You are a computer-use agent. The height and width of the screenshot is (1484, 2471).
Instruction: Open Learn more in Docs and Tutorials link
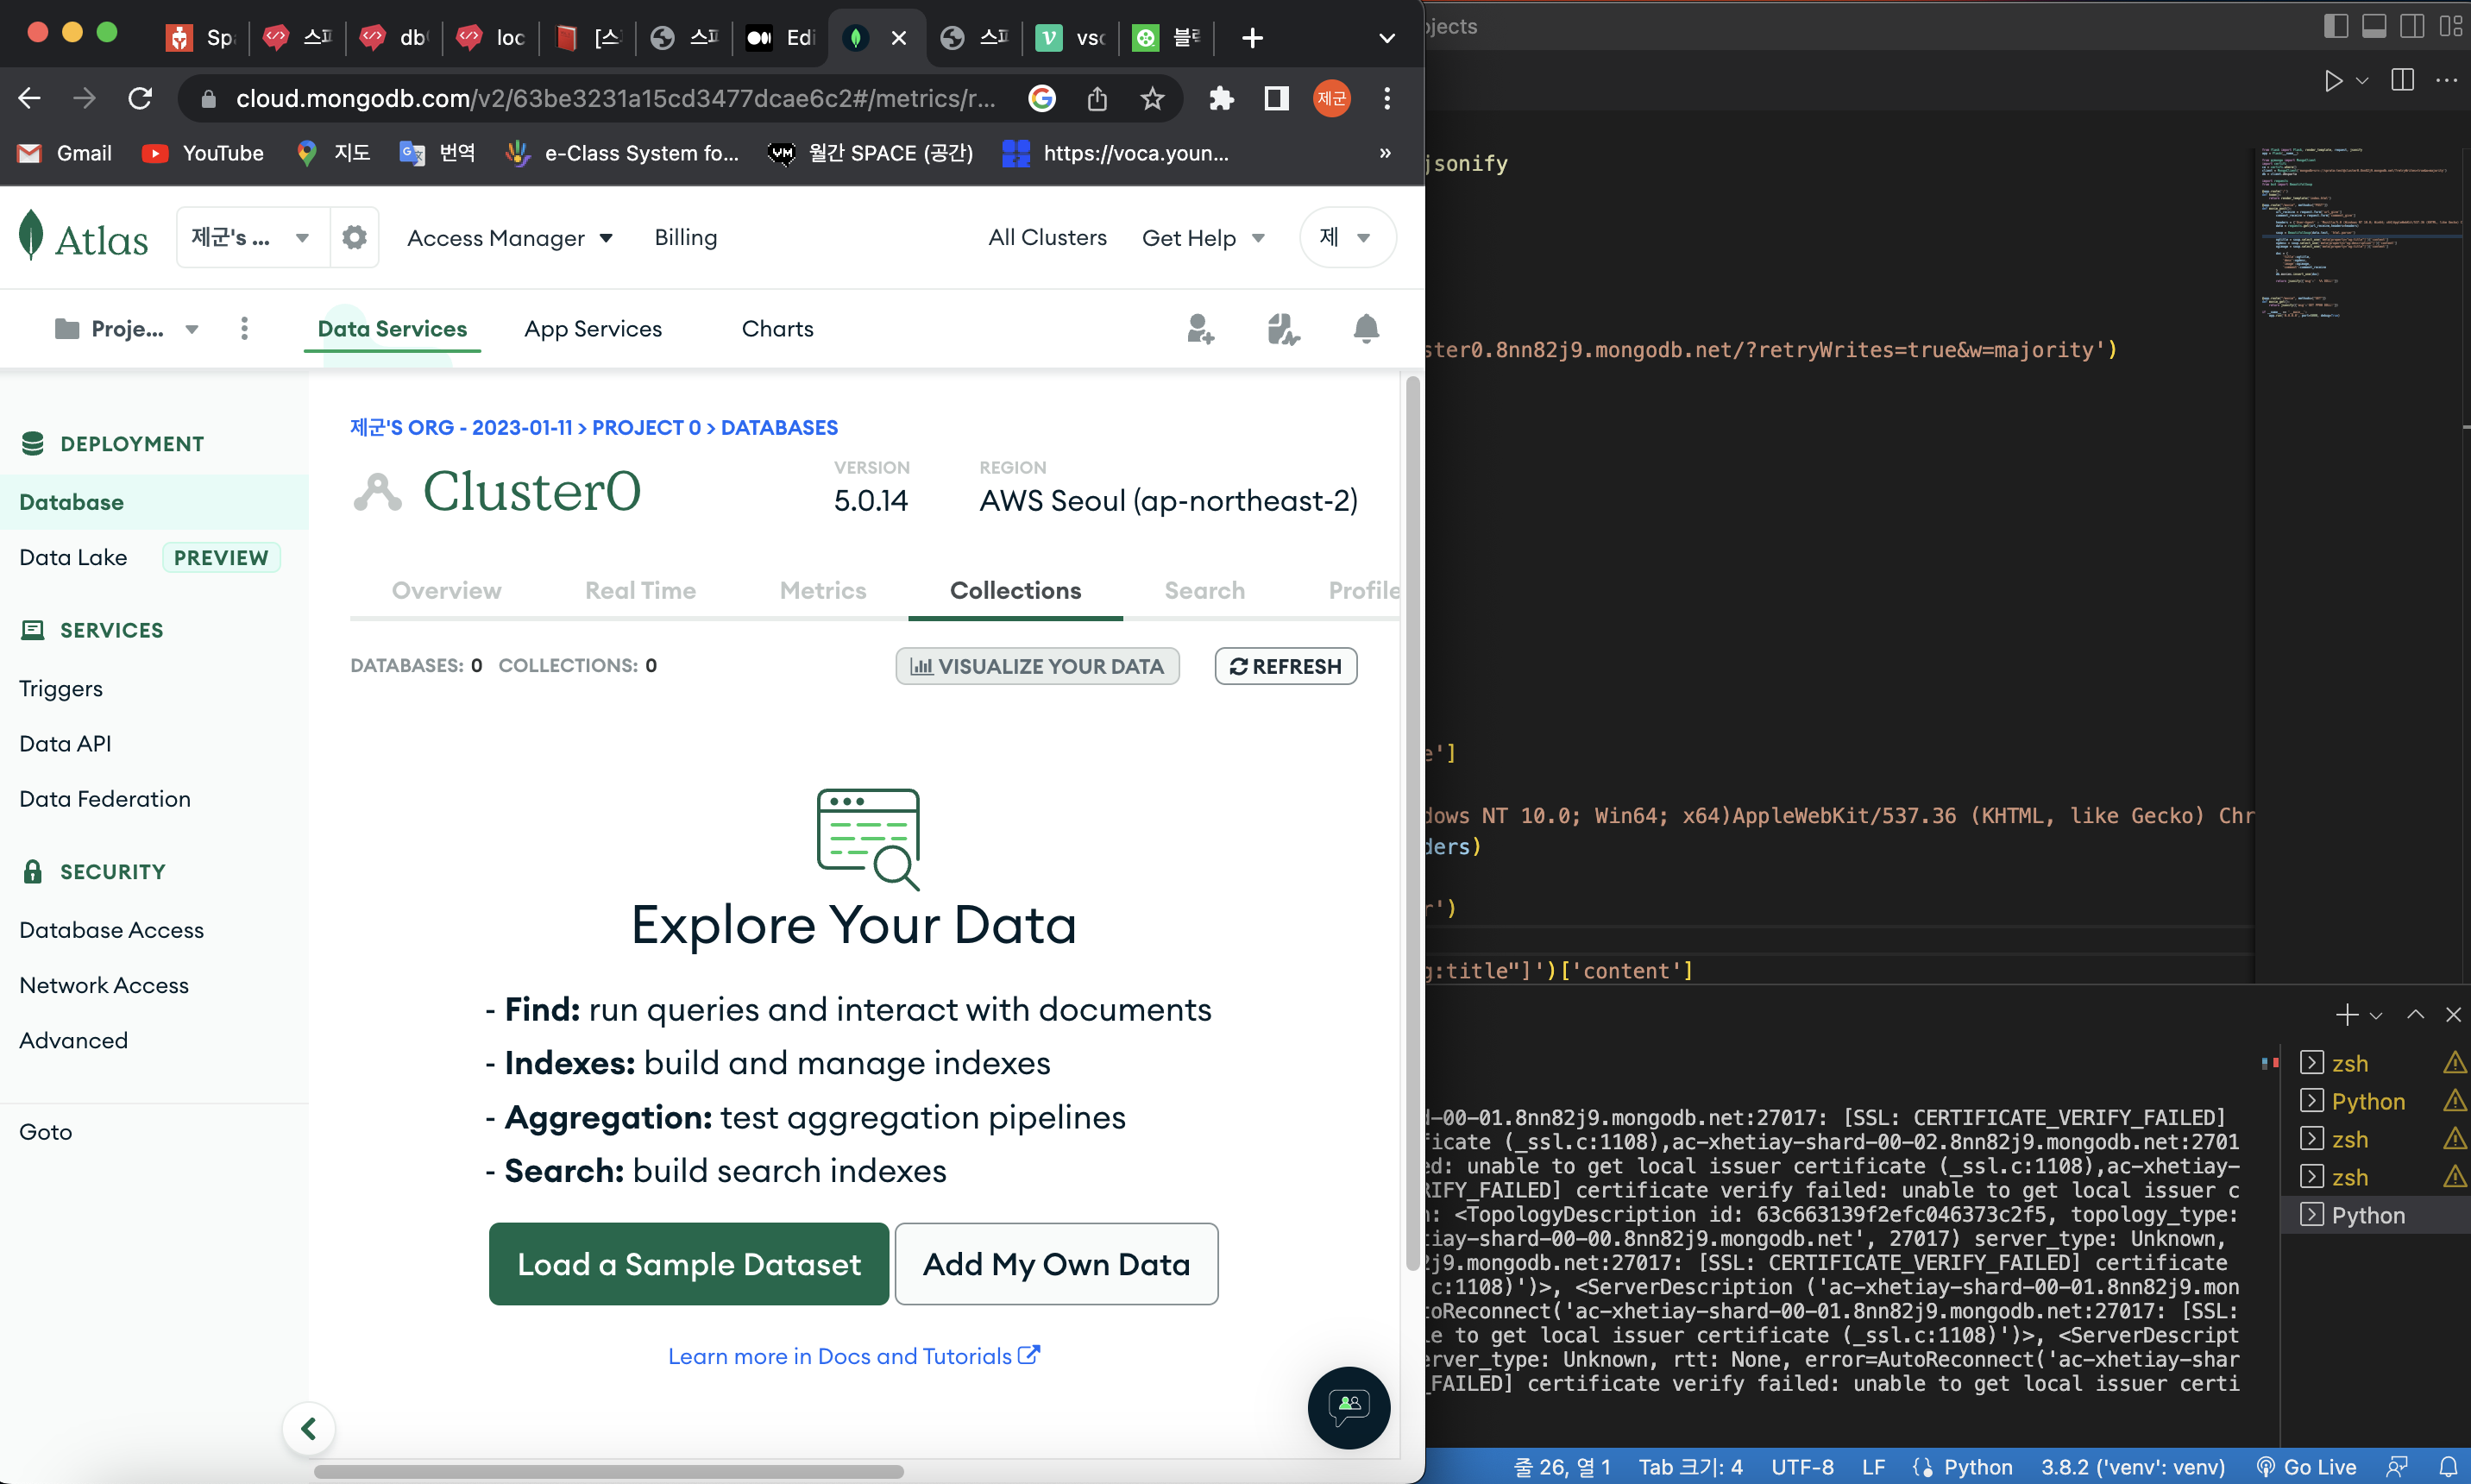click(854, 1356)
